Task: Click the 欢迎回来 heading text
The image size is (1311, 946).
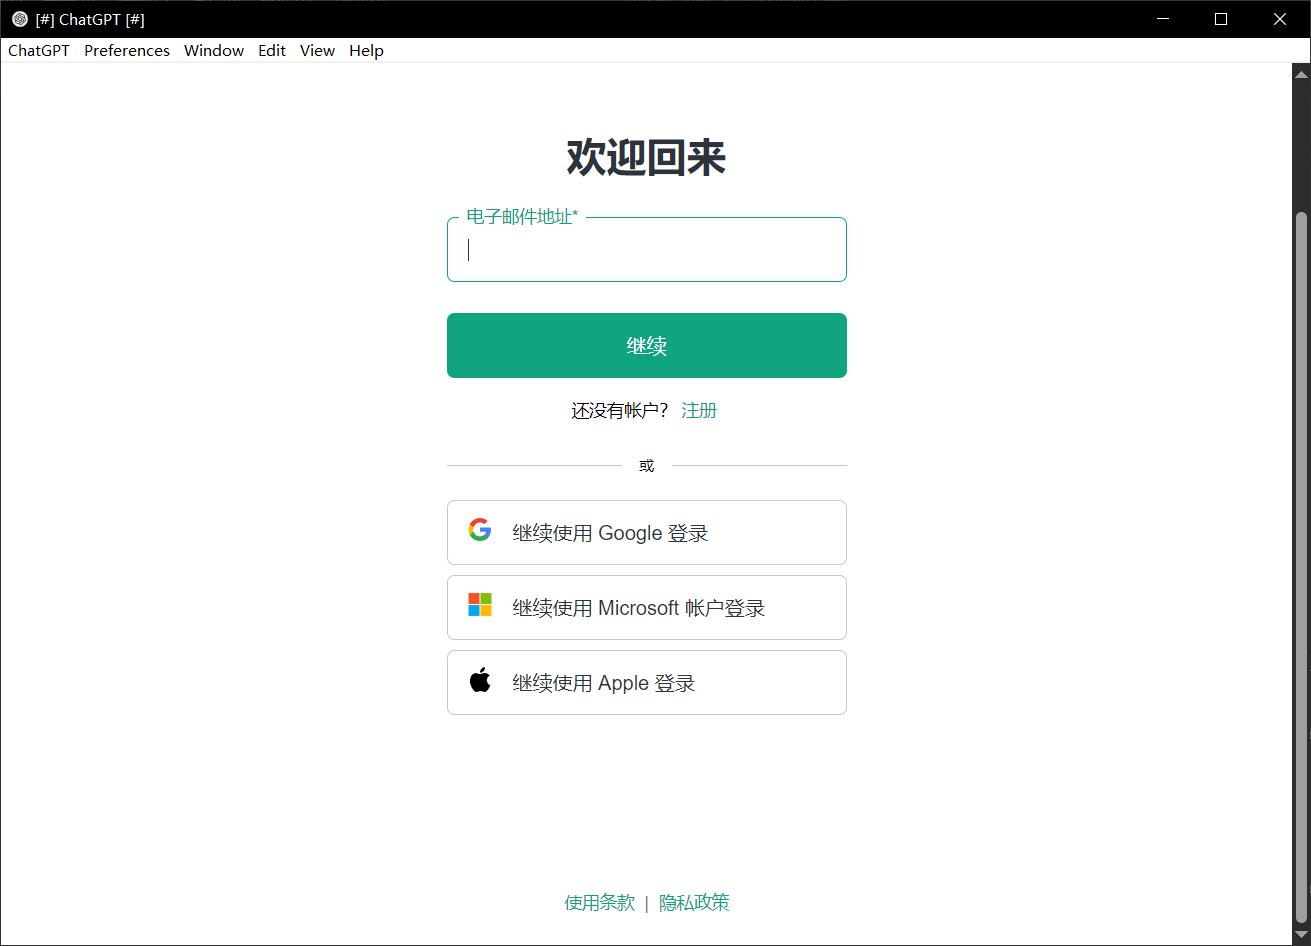Action: [646, 158]
